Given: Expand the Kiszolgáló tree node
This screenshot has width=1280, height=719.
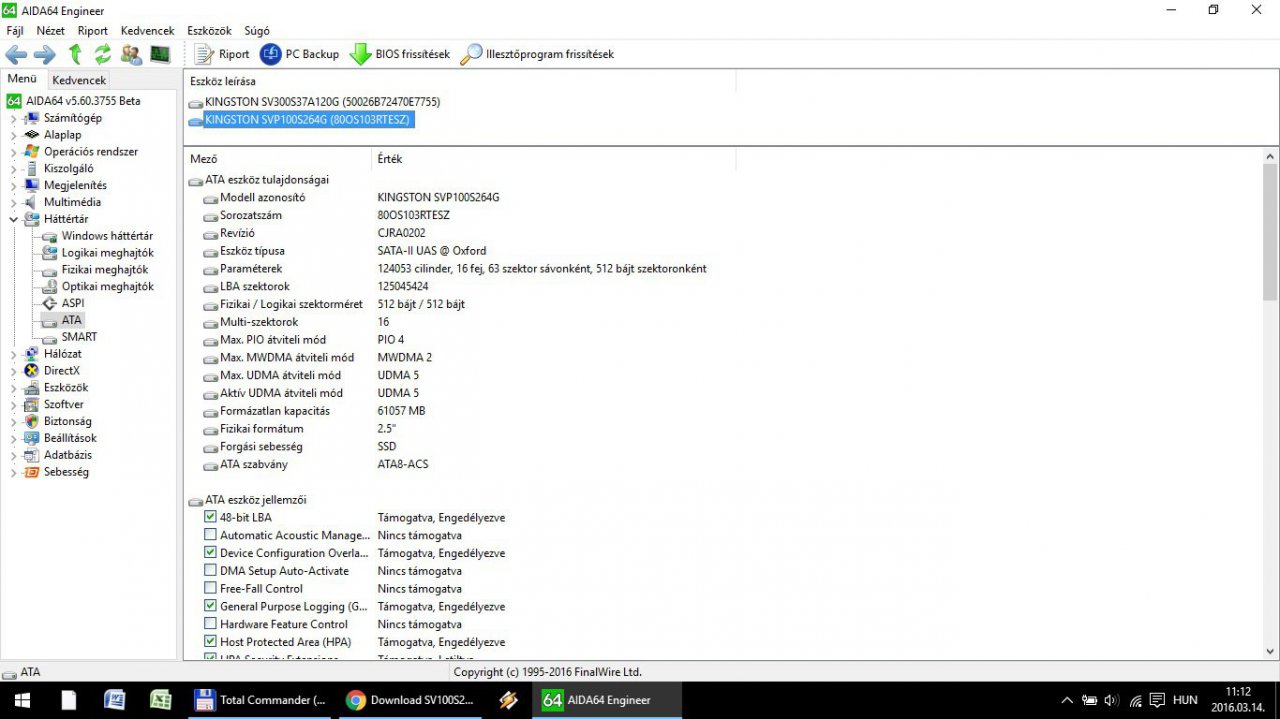Looking at the screenshot, I should pyautogui.click(x=13, y=169).
